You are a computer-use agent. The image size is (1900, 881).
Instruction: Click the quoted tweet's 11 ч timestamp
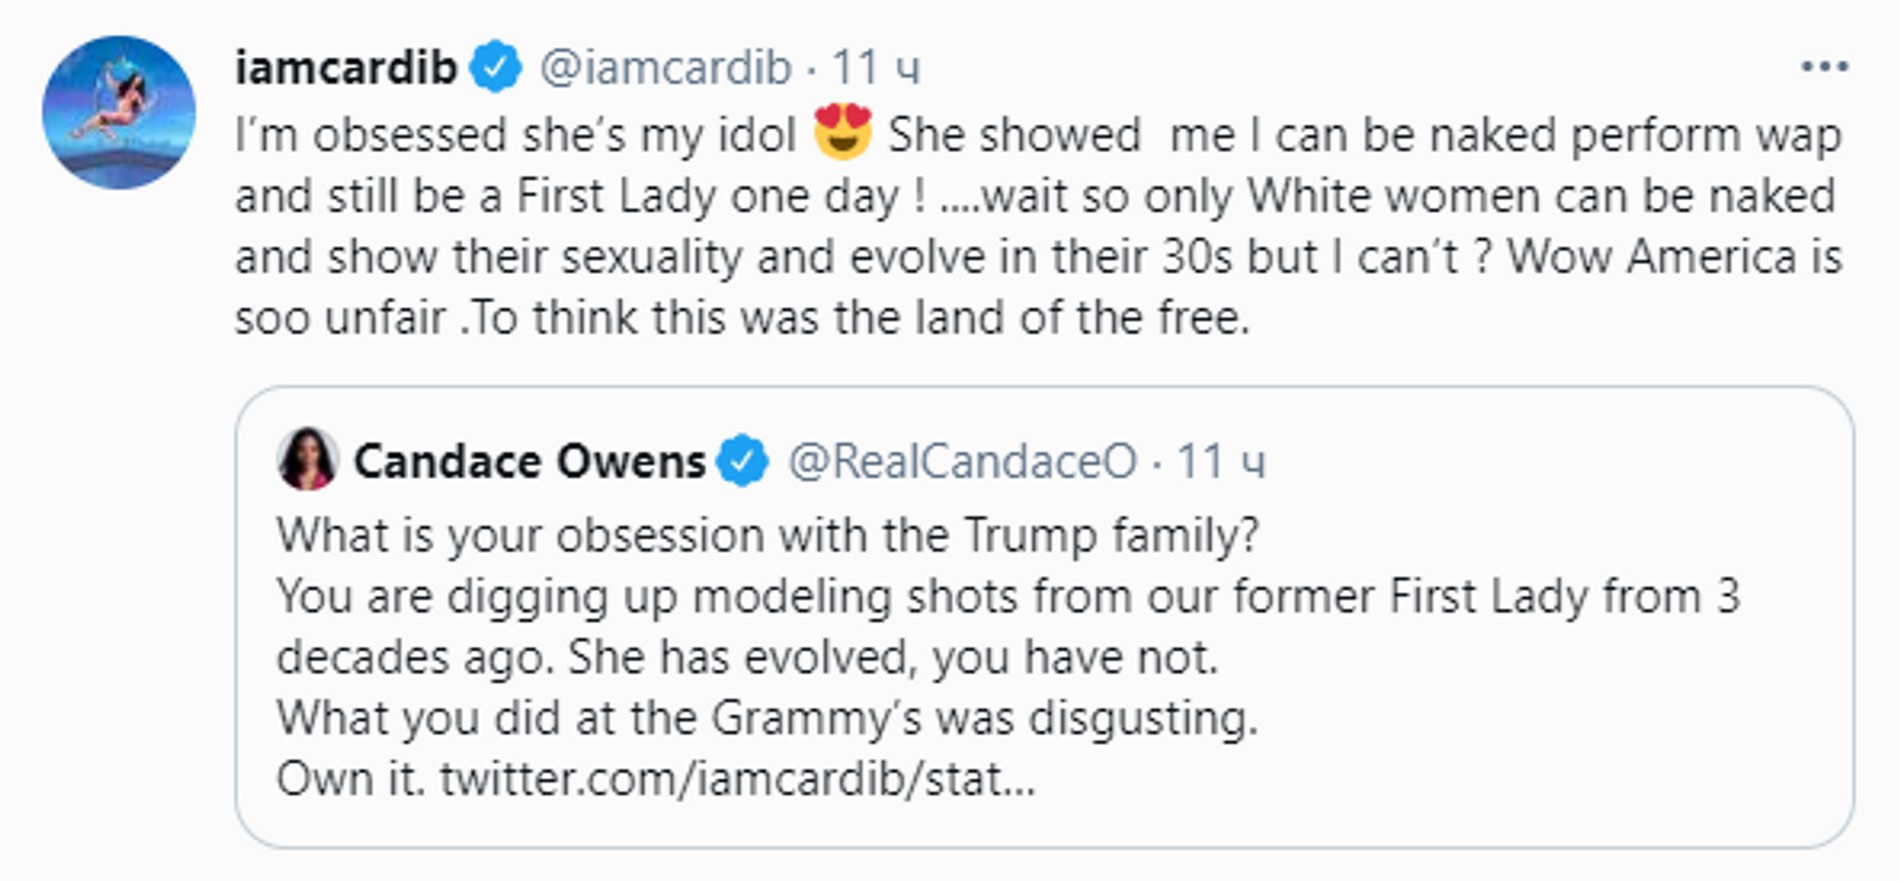1220,461
